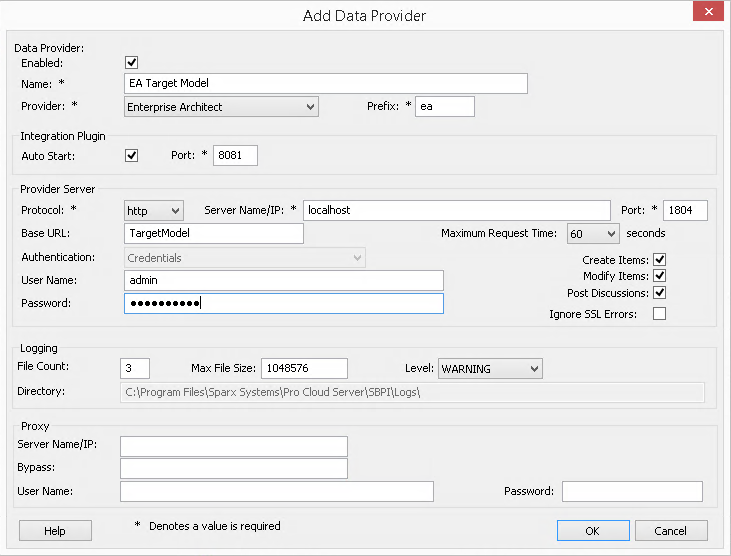This screenshot has width=731, height=556.
Task: Uncheck the Enabled checkbox
Action: click(131, 63)
